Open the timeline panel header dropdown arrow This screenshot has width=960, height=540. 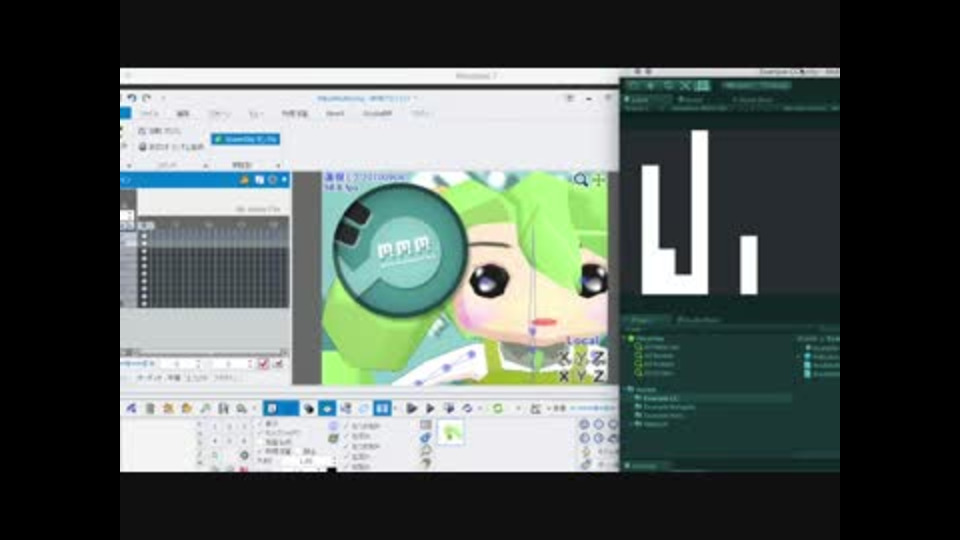pos(284,180)
